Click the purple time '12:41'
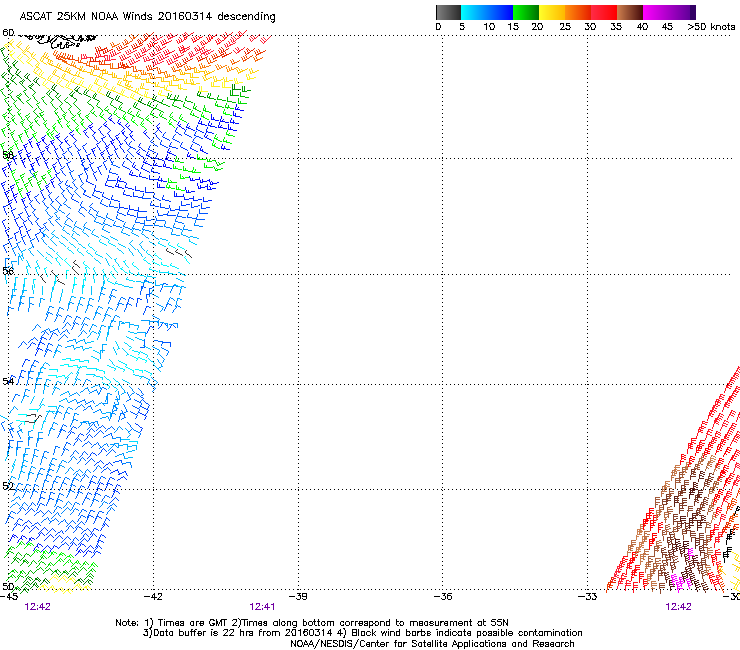This screenshot has width=740, height=650. tap(262, 607)
